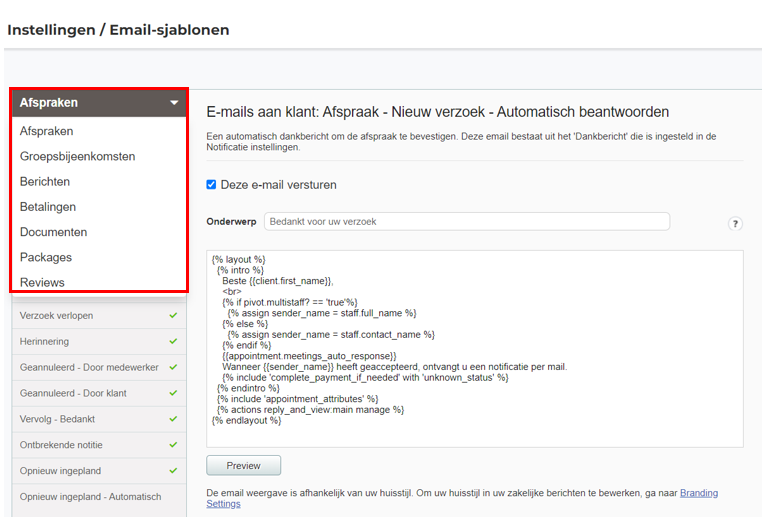Click the '{% endlayout %}' line
The width and height of the screenshot is (765, 522).
246,421
